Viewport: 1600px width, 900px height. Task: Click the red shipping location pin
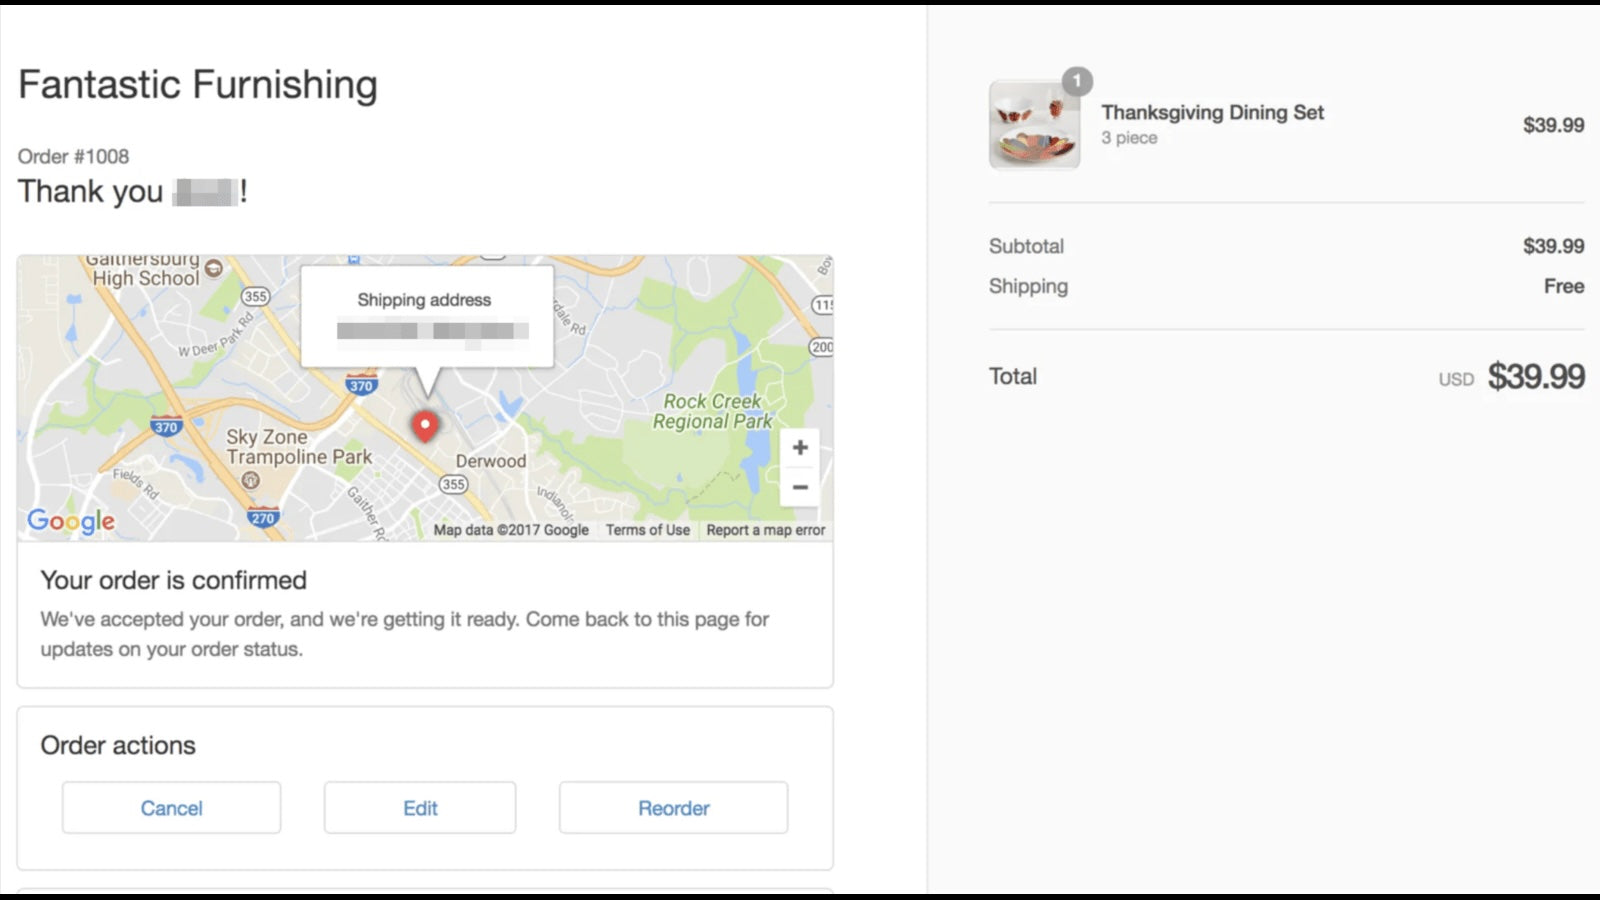(x=425, y=425)
